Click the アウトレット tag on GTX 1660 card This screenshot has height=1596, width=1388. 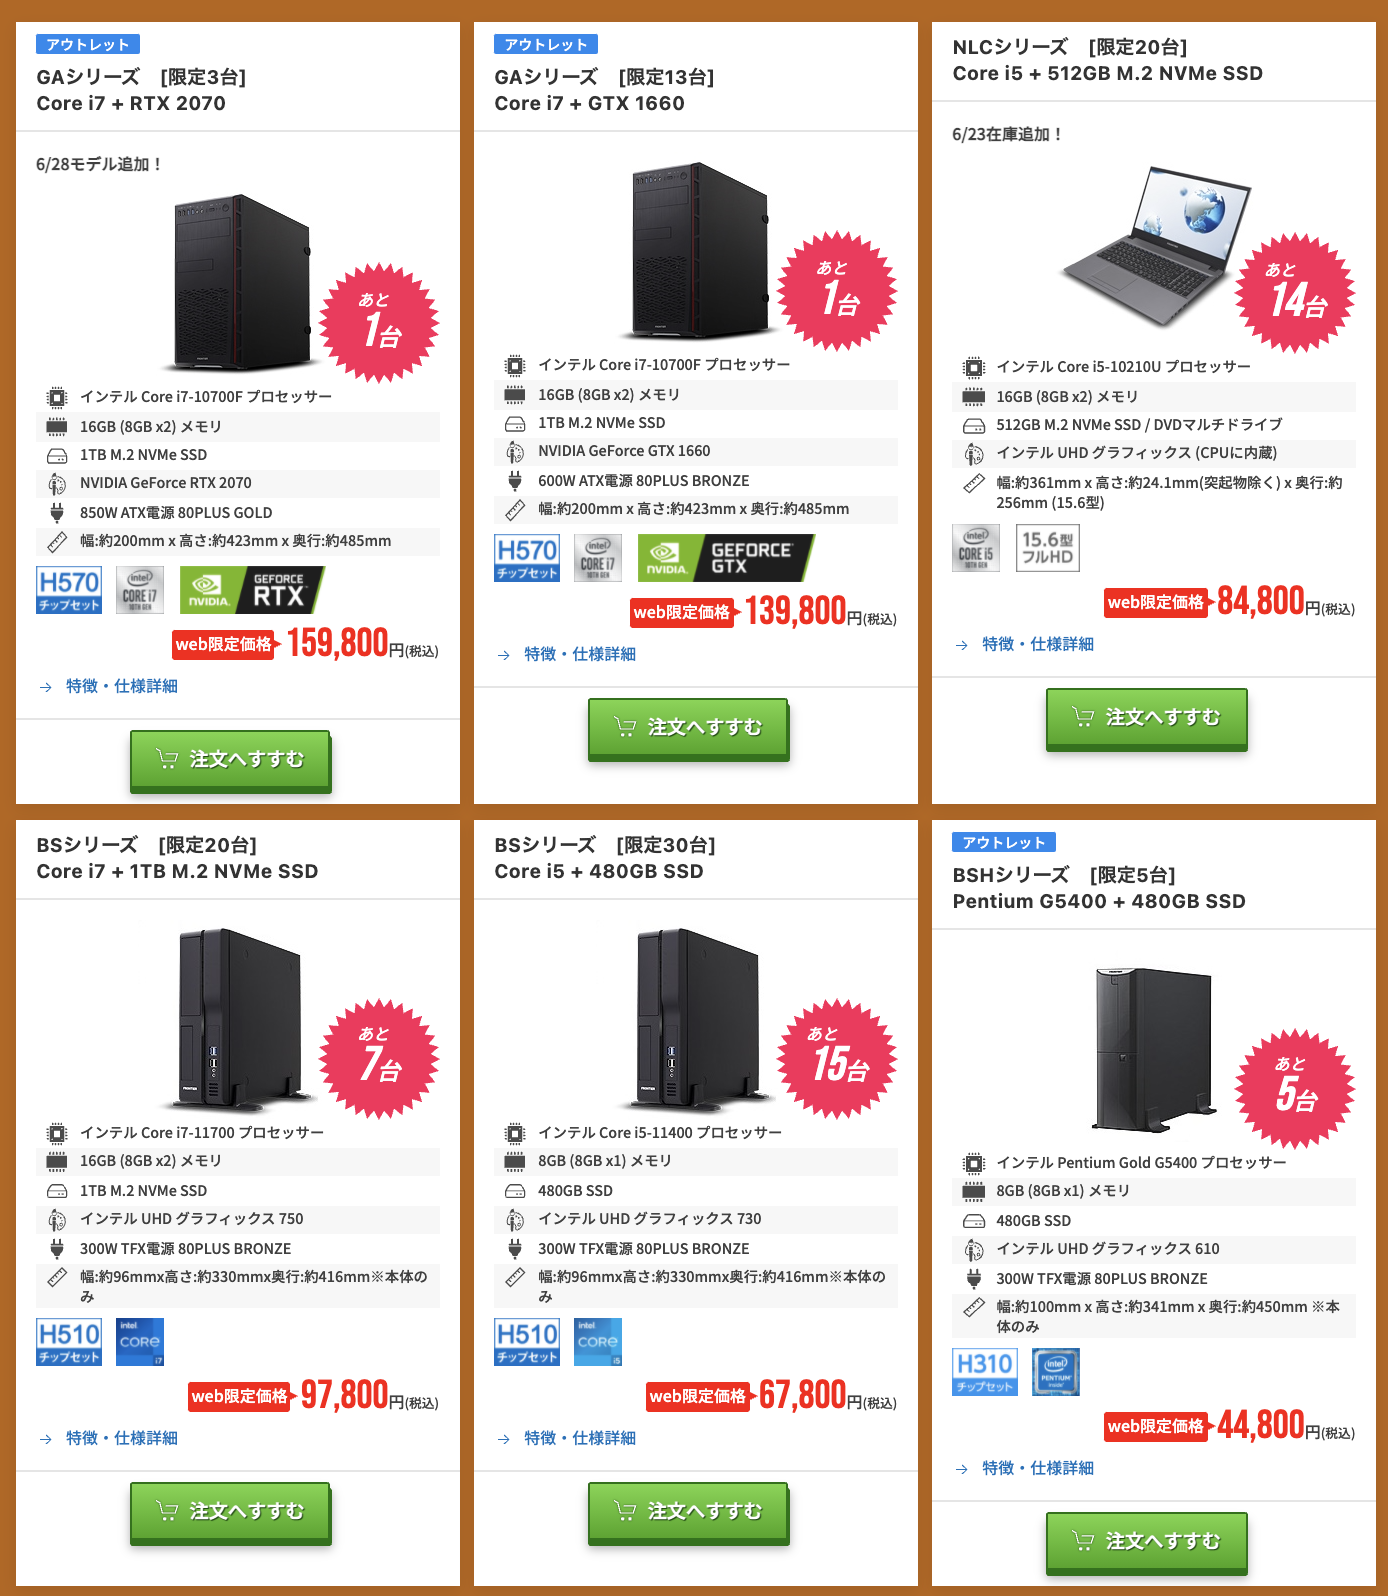click(x=546, y=44)
